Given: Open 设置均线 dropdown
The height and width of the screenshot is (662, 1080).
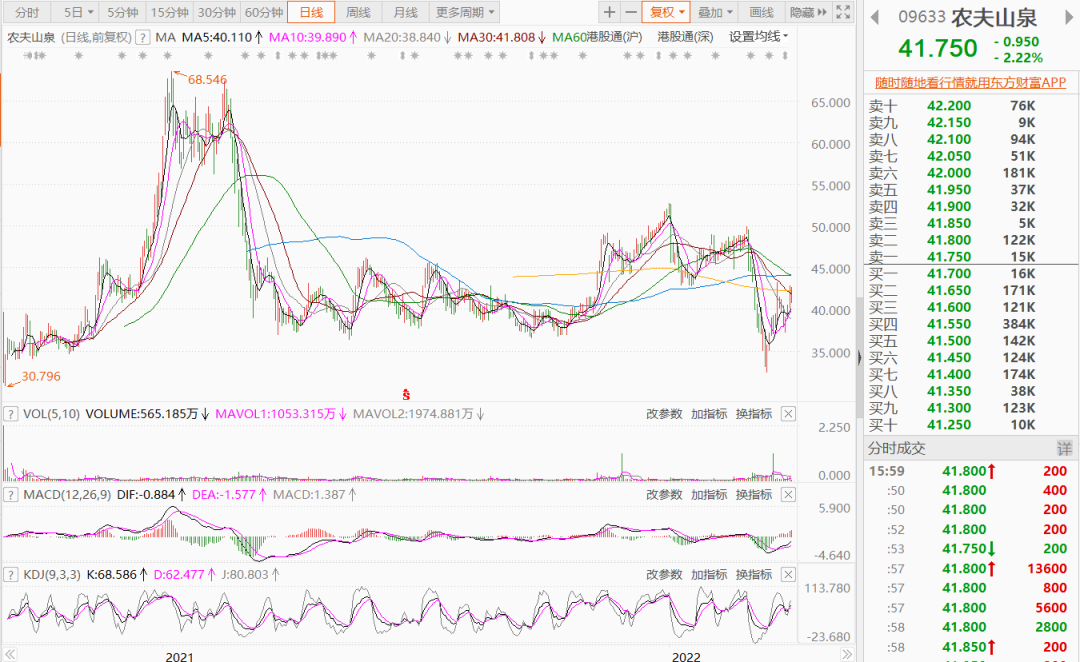Looking at the screenshot, I should tap(758, 37).
